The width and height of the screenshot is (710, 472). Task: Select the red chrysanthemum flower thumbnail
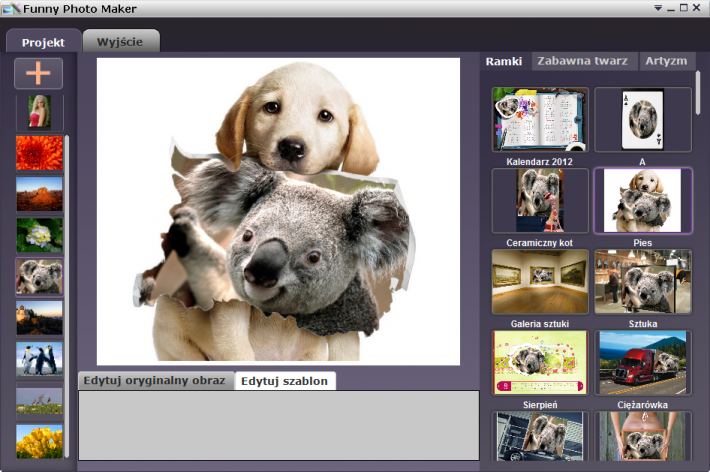tap(39, 154)
